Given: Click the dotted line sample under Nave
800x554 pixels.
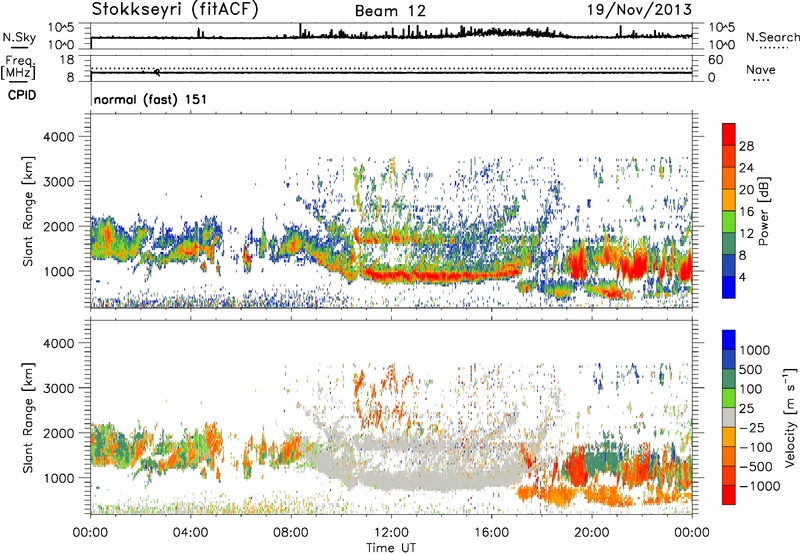Looking at the screenshot, I should 762,81.
